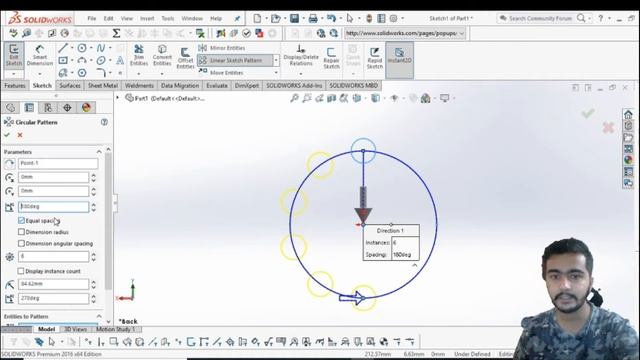Toggle Equal spacing checkbox

22,220
